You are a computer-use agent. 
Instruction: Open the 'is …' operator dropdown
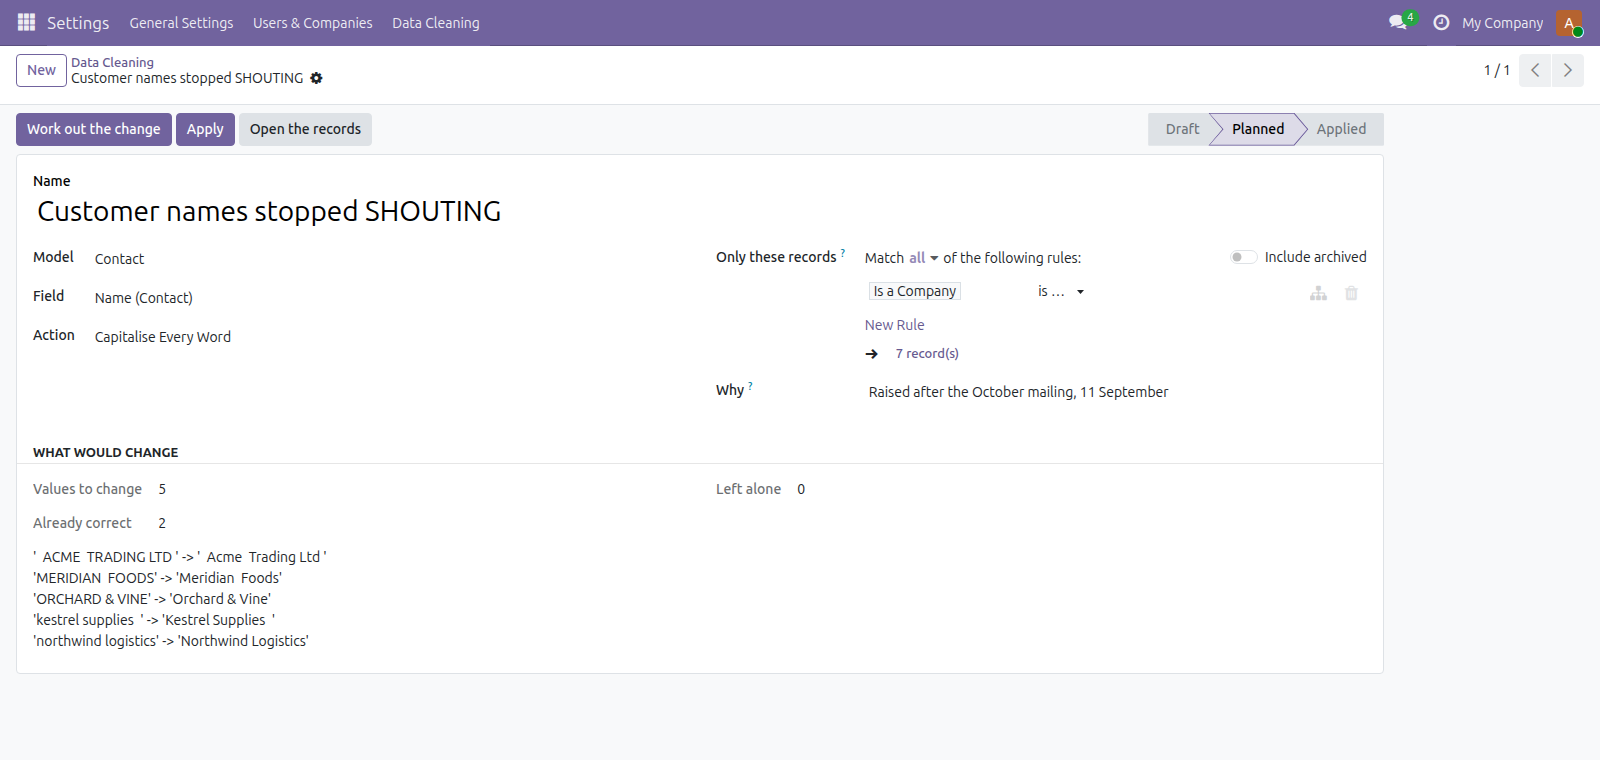pos(1060,291)
